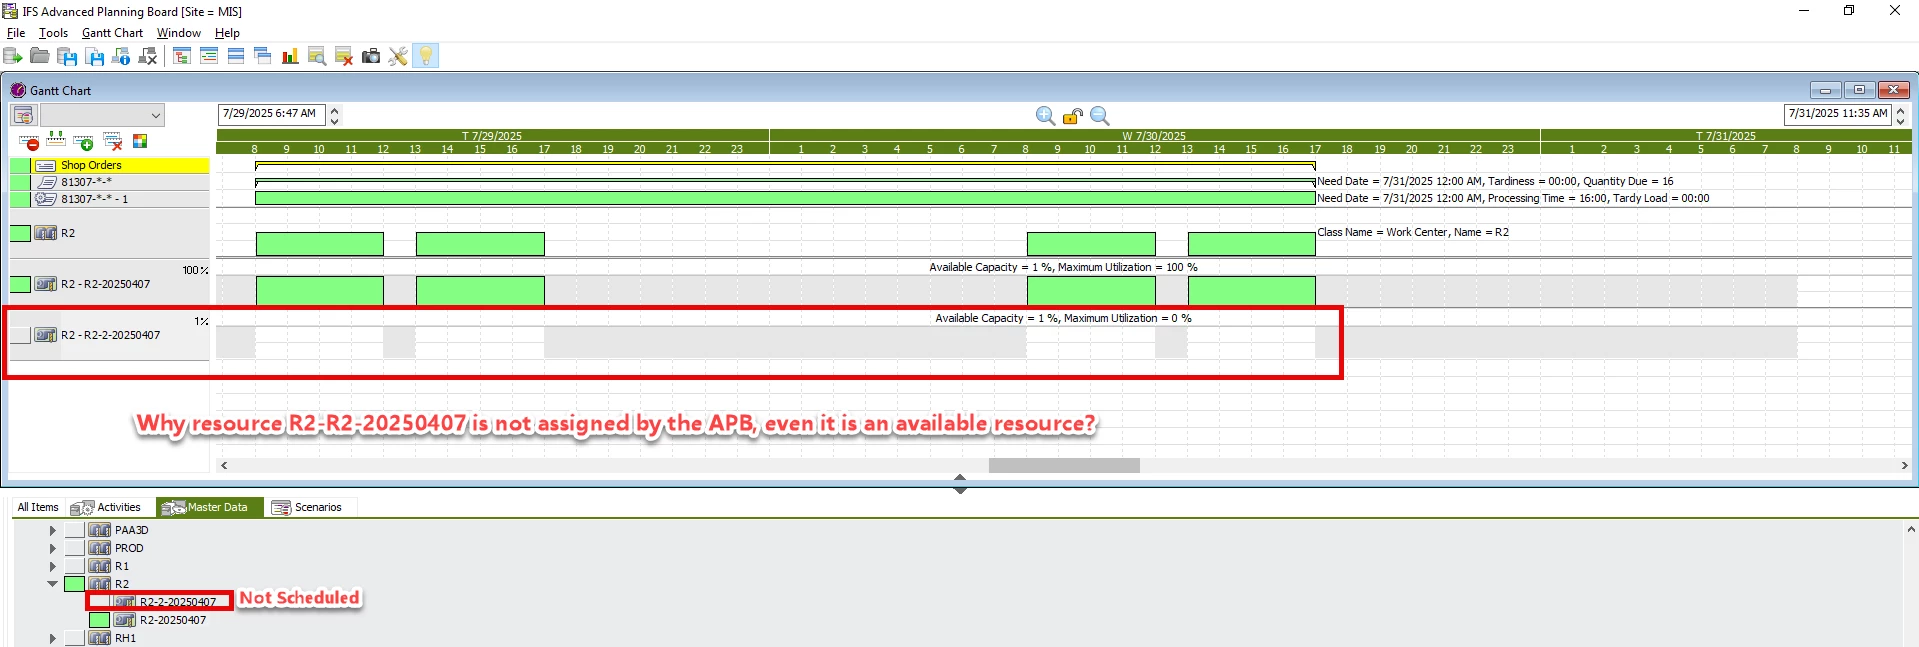Image resolution: width=1919 pixels, height=647 pixels.
Task: Open the hierarchical tree Gantt view icon
Action: point(182,56)
